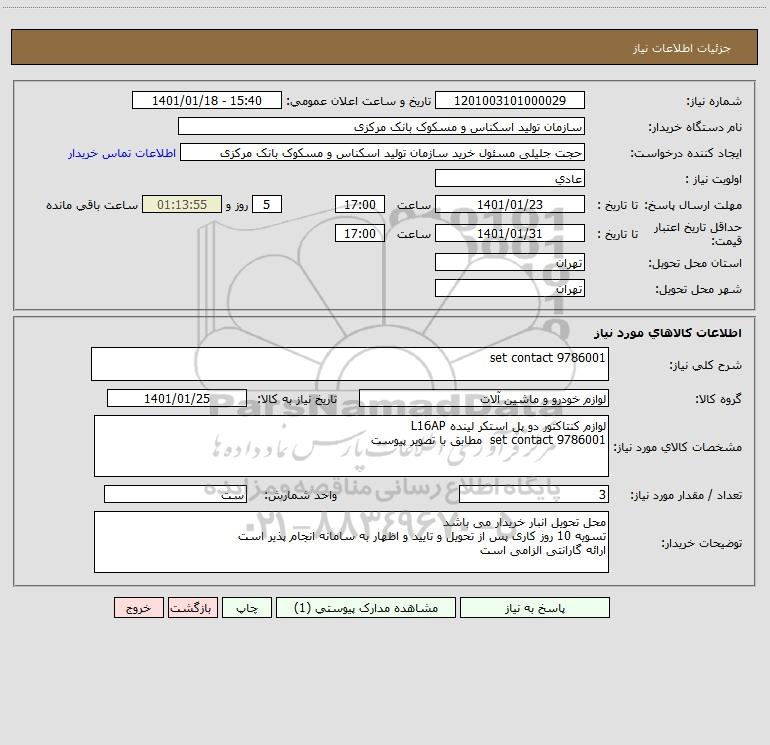Click the جزئیات اطلاعات نیاز header title
Viewport: 770px width, 745px height.
click(x=682, y=48)
